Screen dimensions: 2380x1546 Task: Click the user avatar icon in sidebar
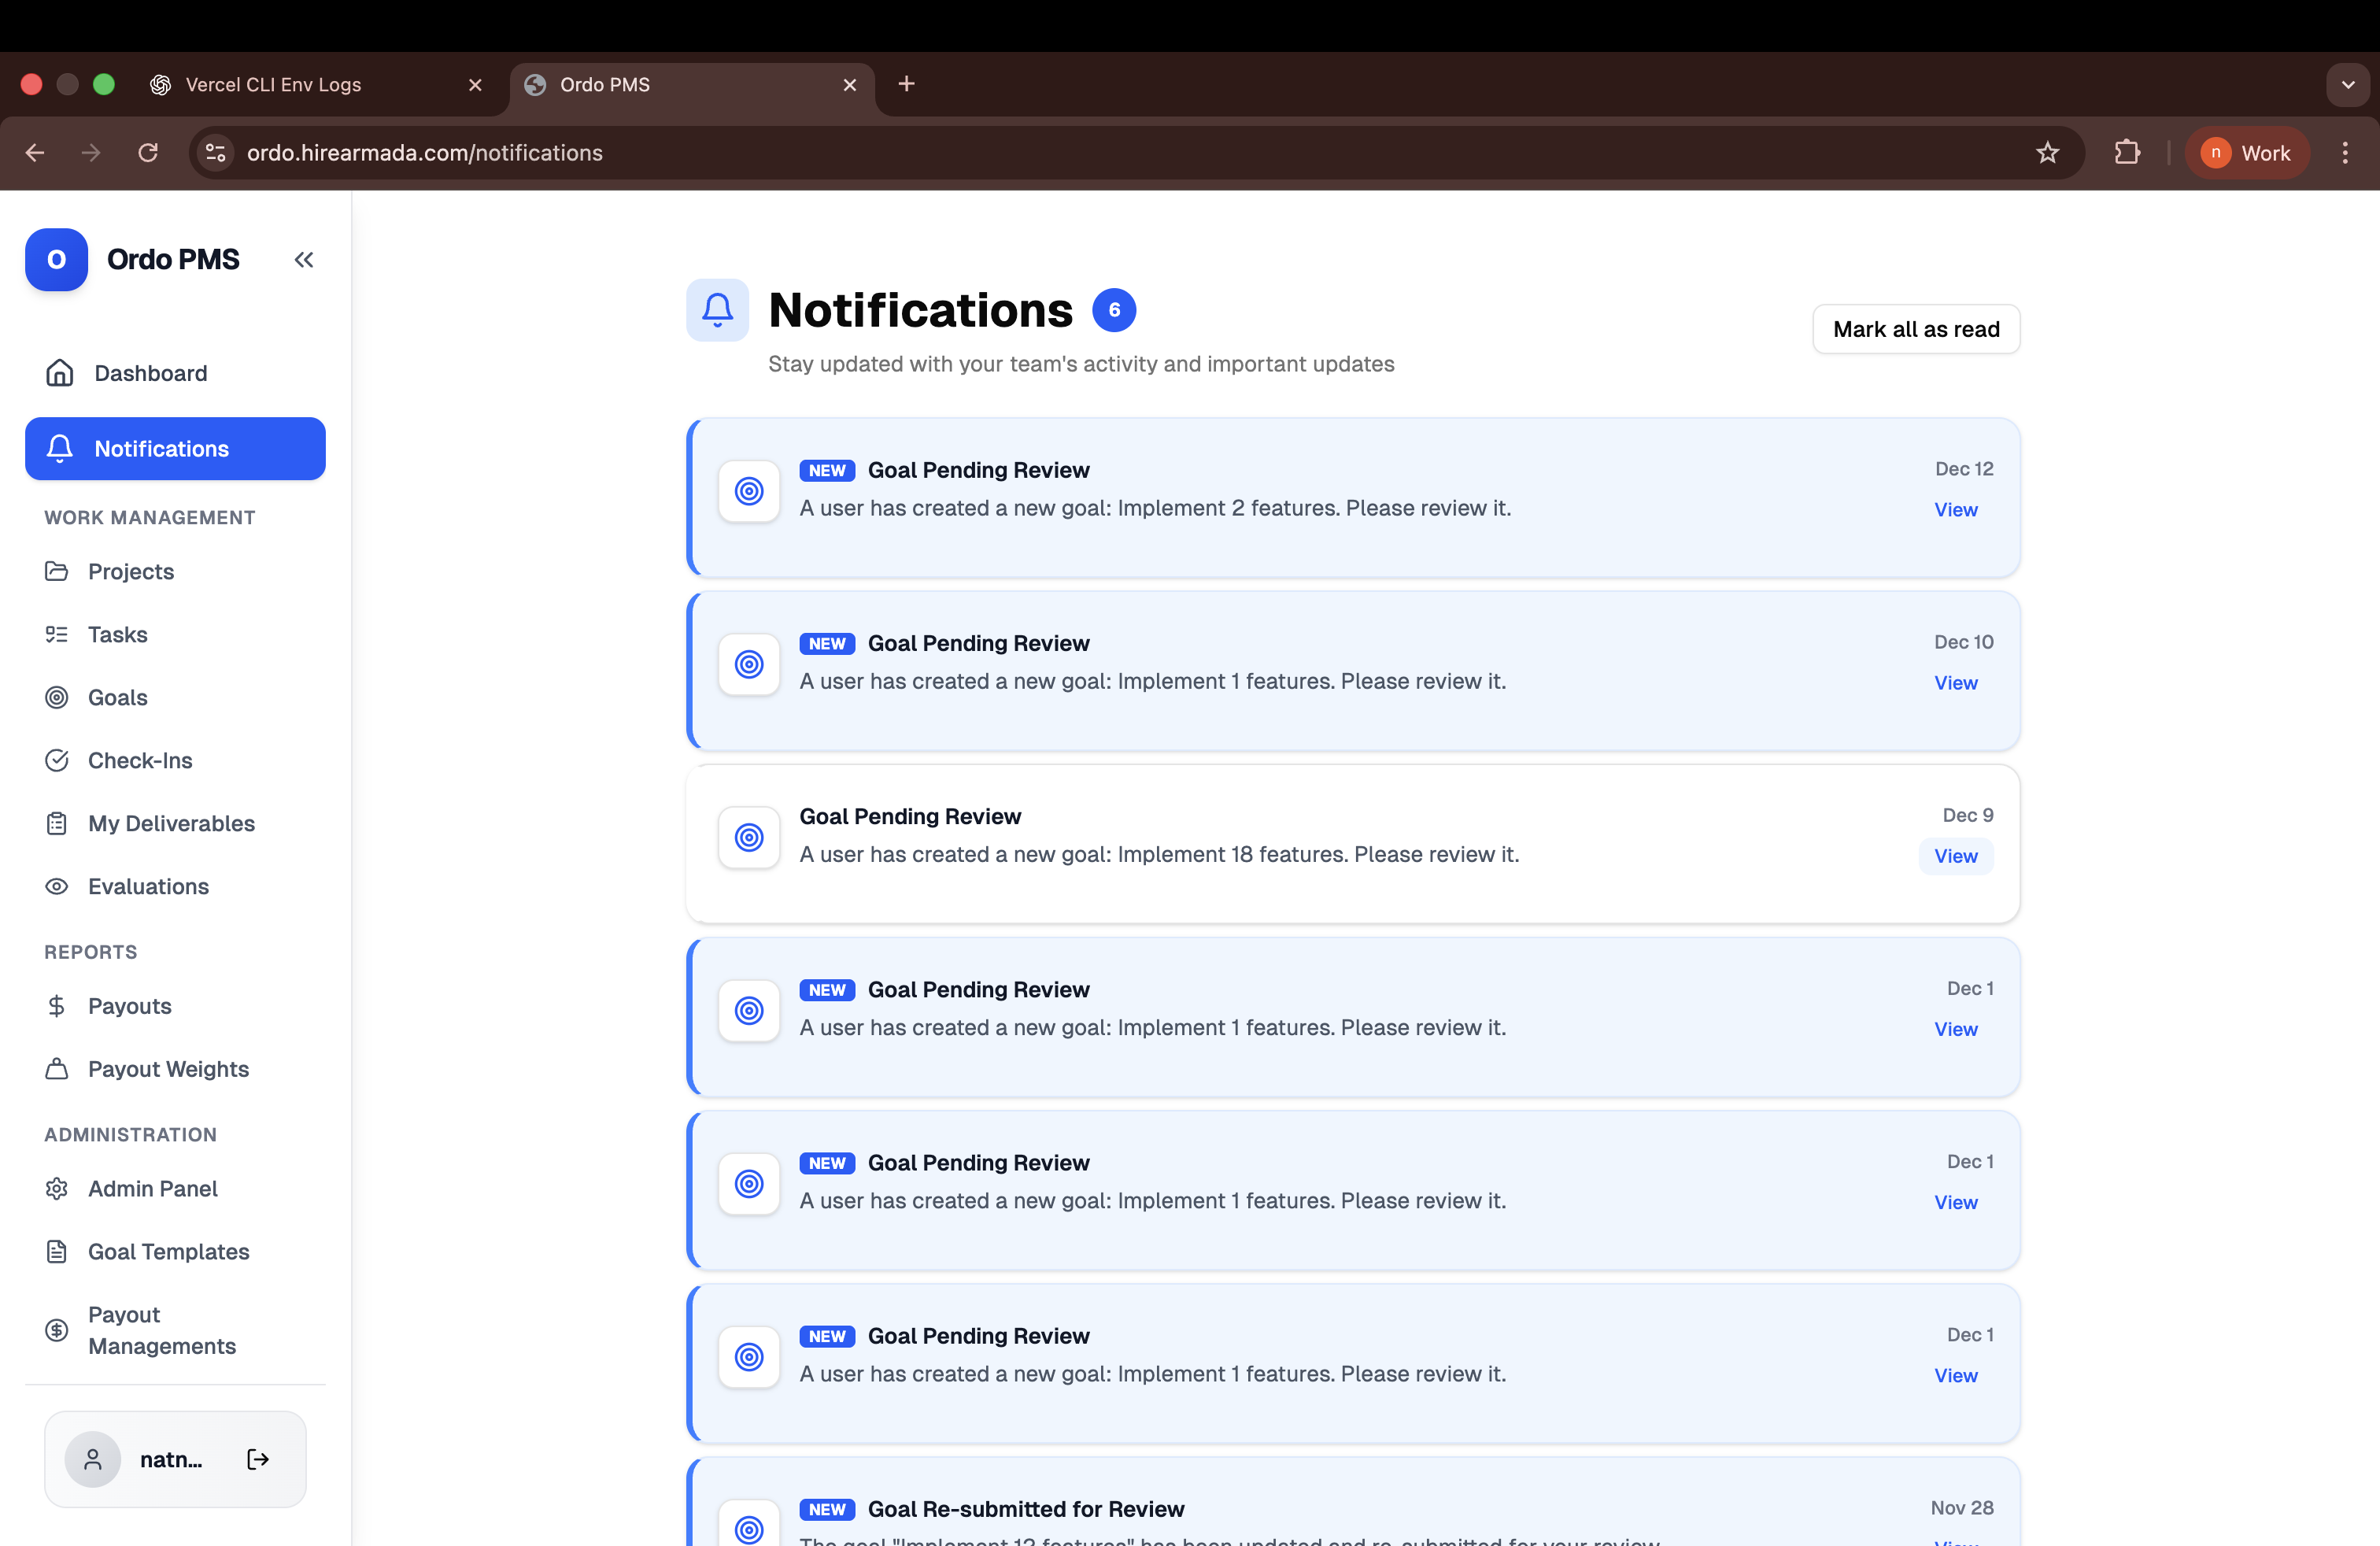pos(93,1459)
